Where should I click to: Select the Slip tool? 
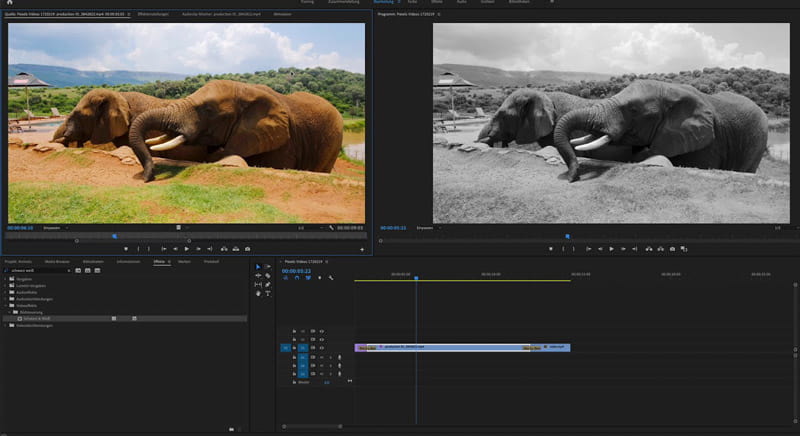(258, 285)
